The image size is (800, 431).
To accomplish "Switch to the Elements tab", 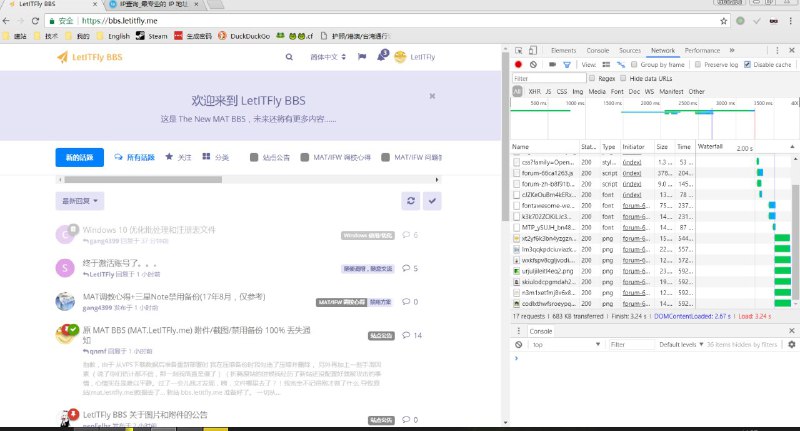I will tap(563, 50).
